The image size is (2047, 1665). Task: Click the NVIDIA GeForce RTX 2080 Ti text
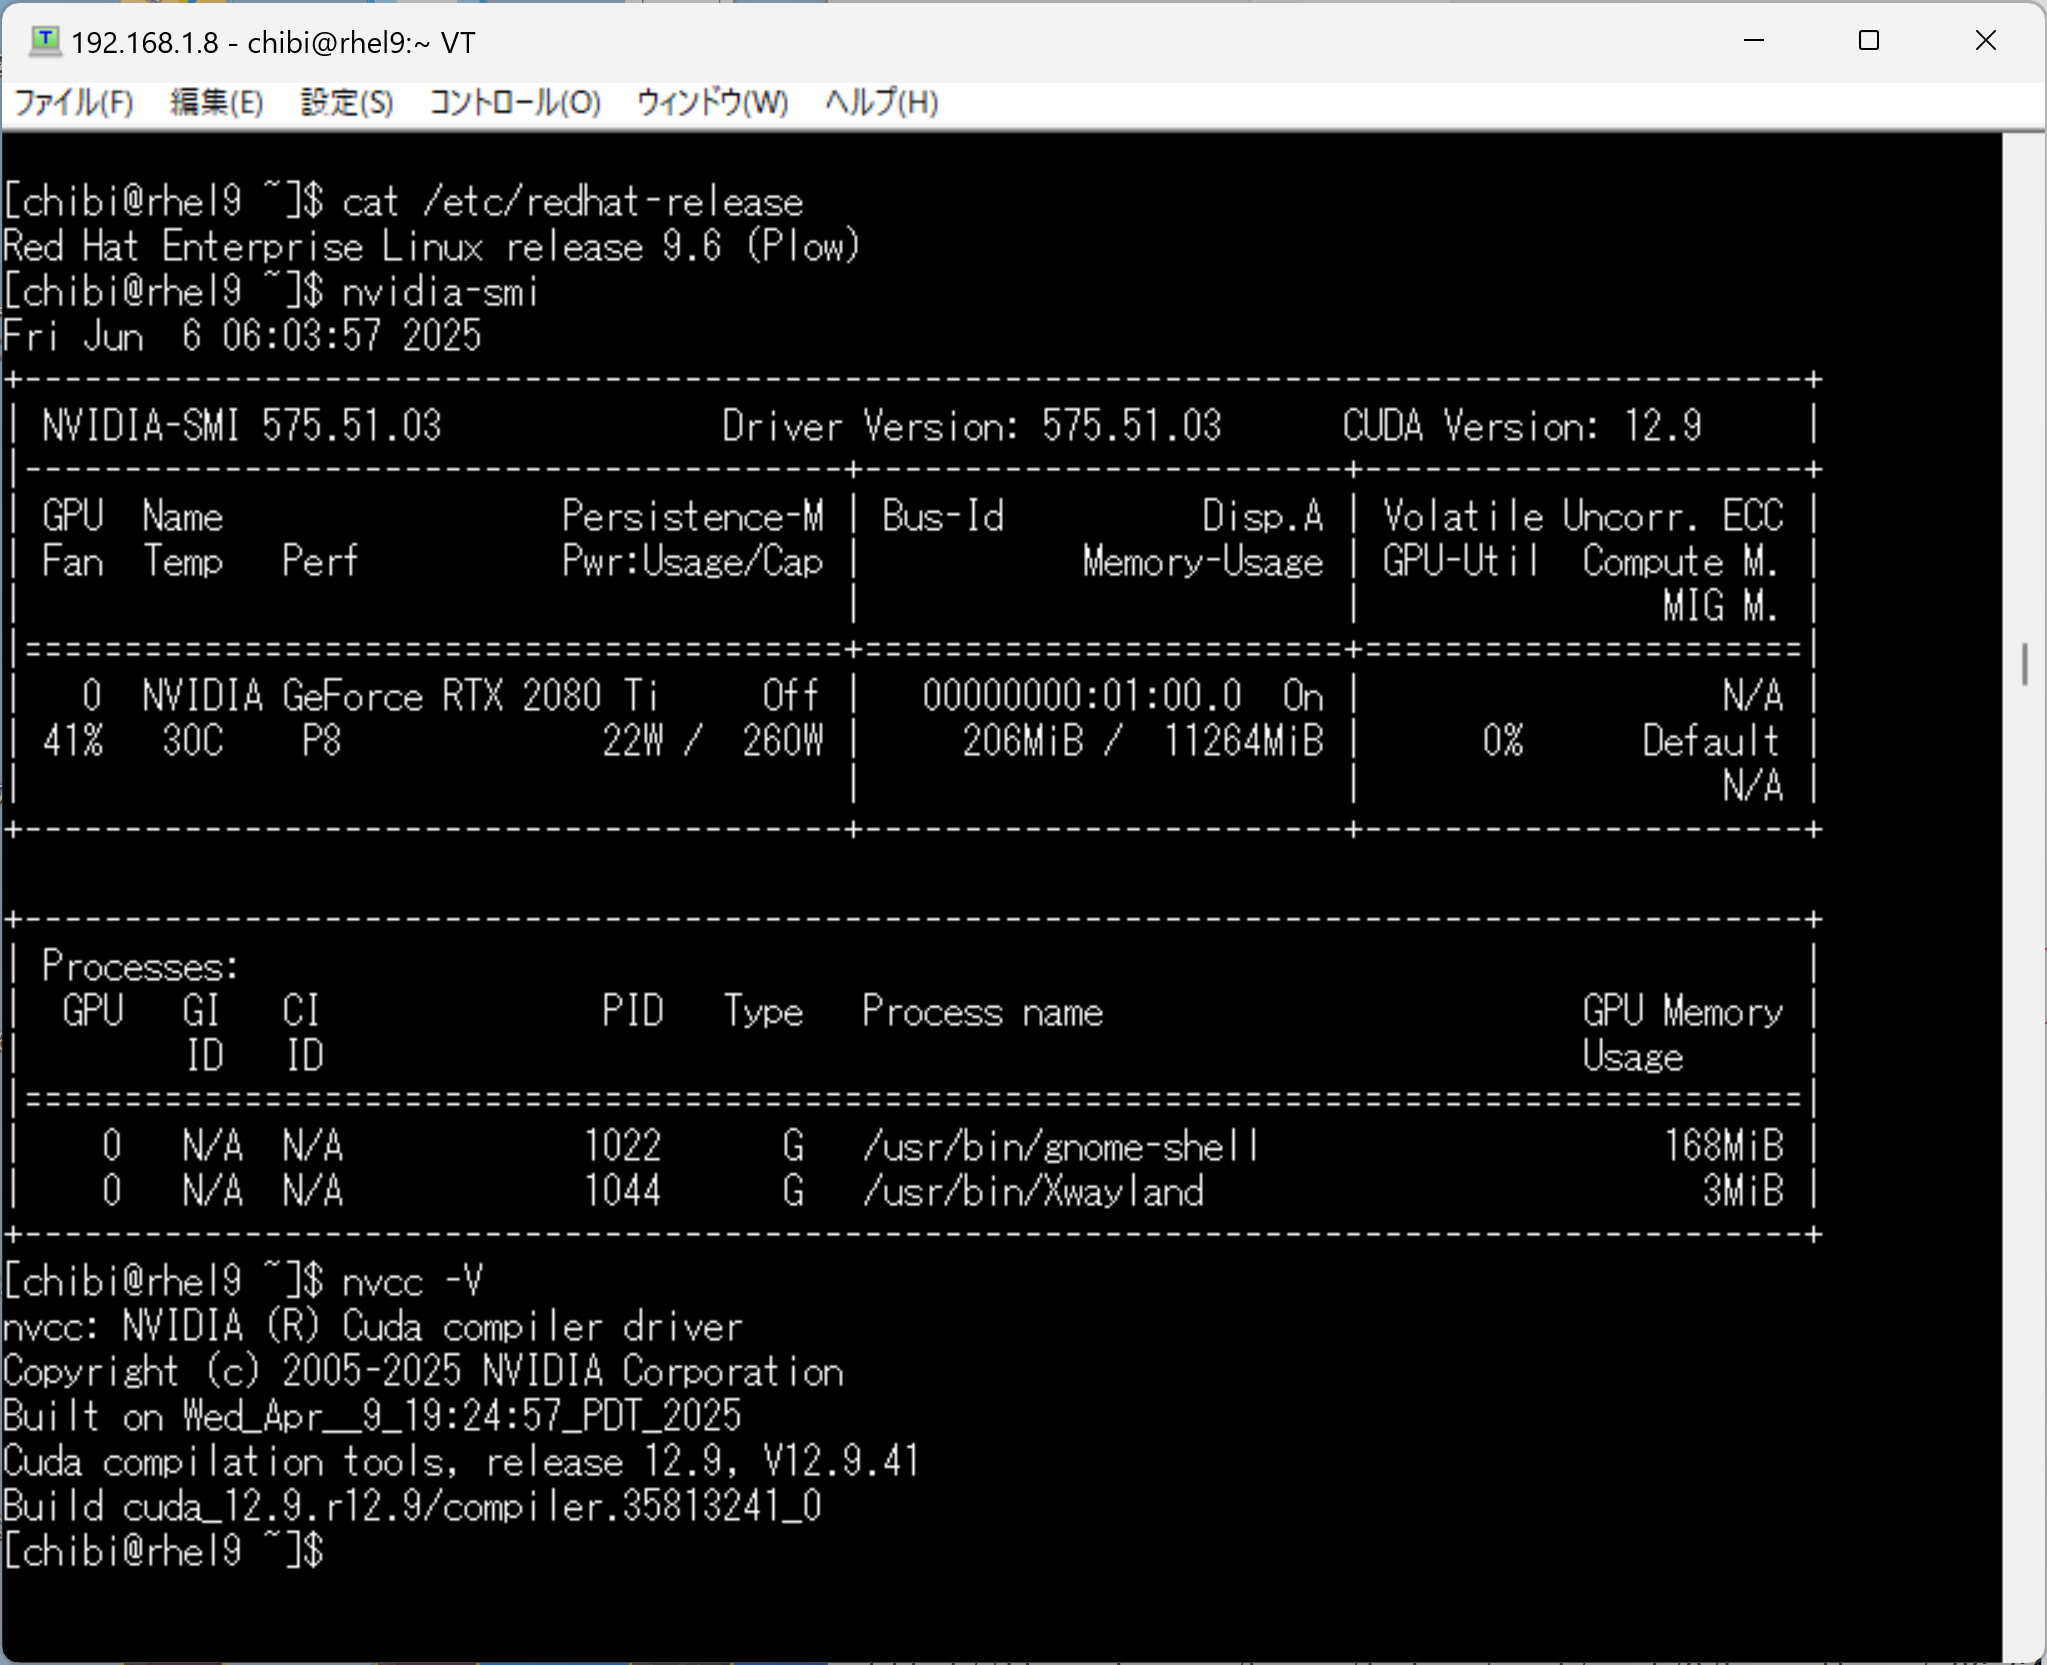(400, 696)
